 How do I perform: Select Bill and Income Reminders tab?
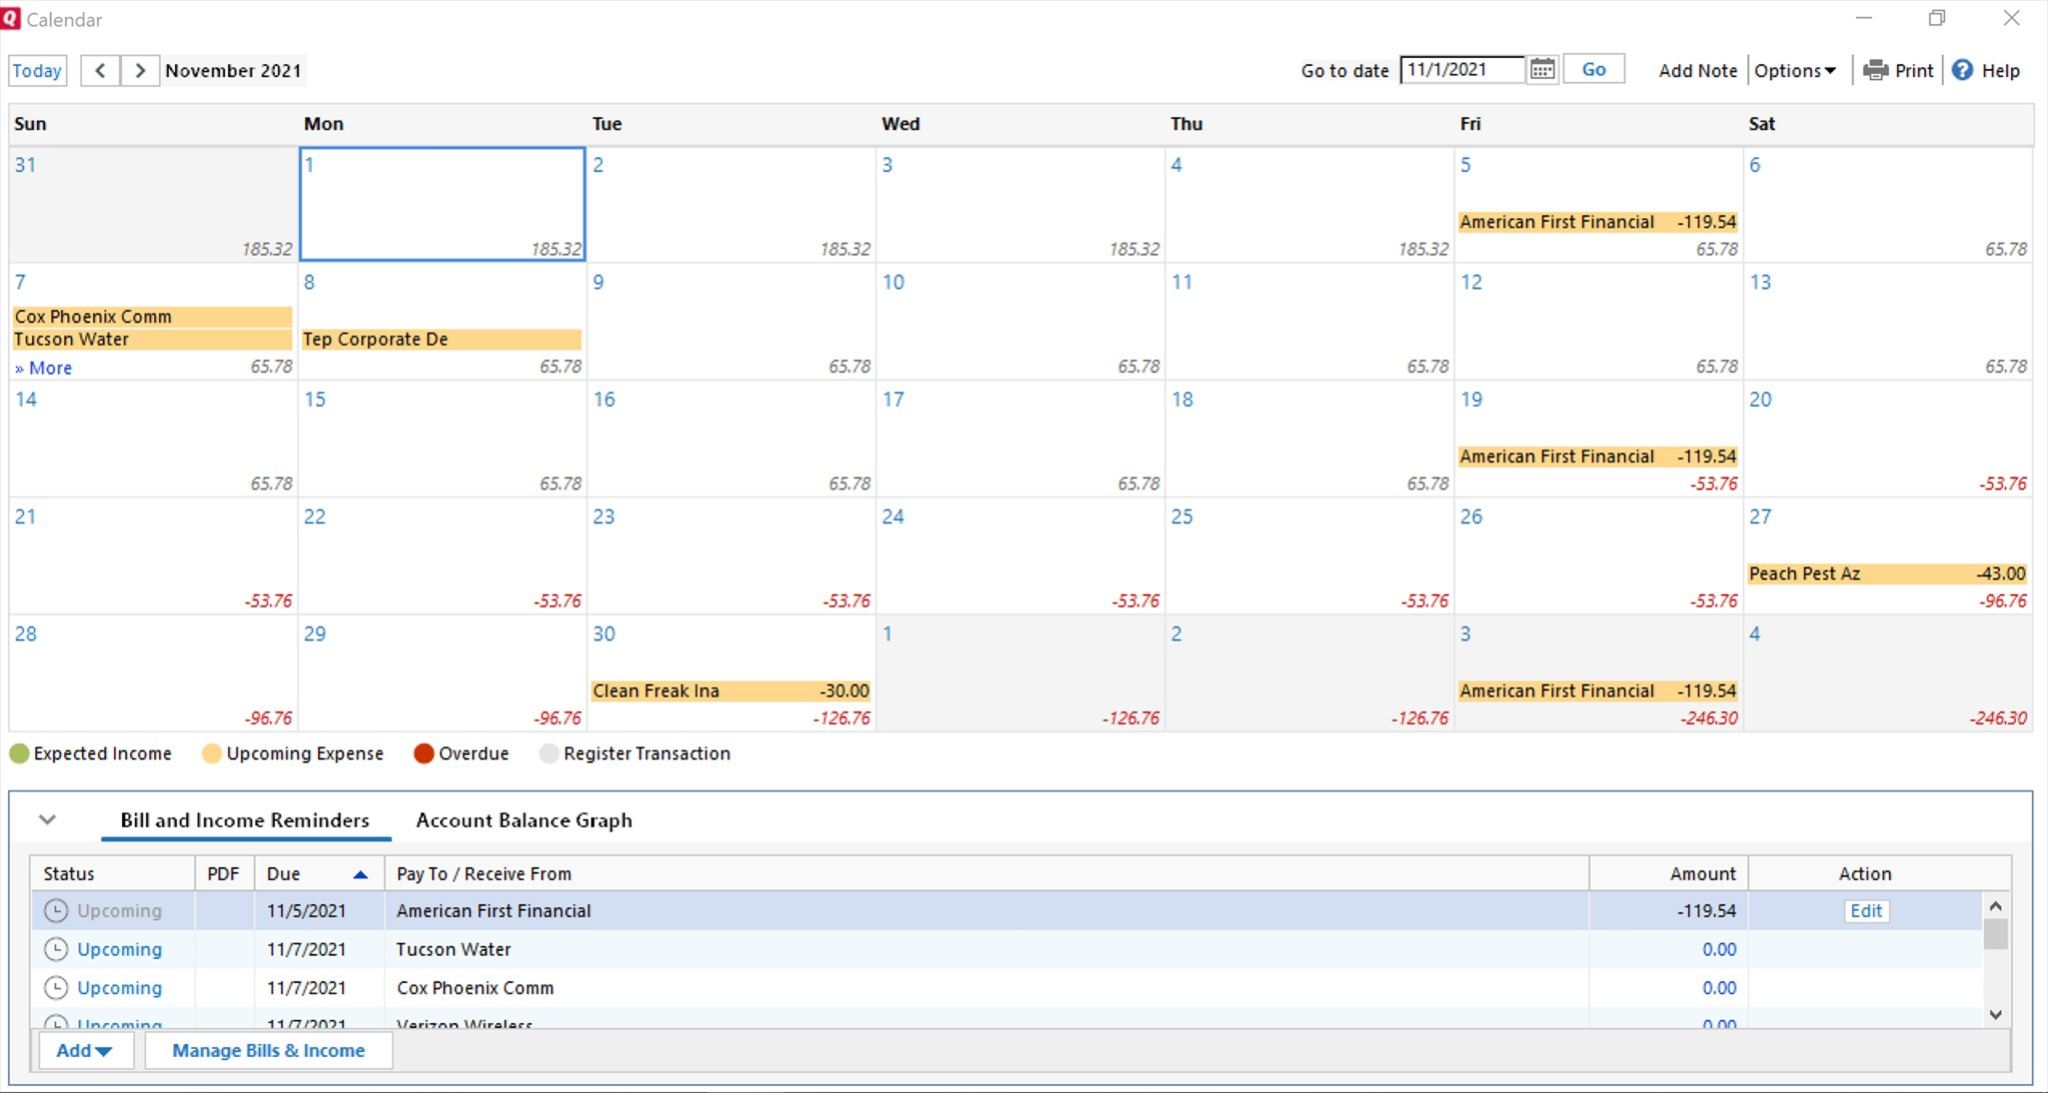point(245,820)
